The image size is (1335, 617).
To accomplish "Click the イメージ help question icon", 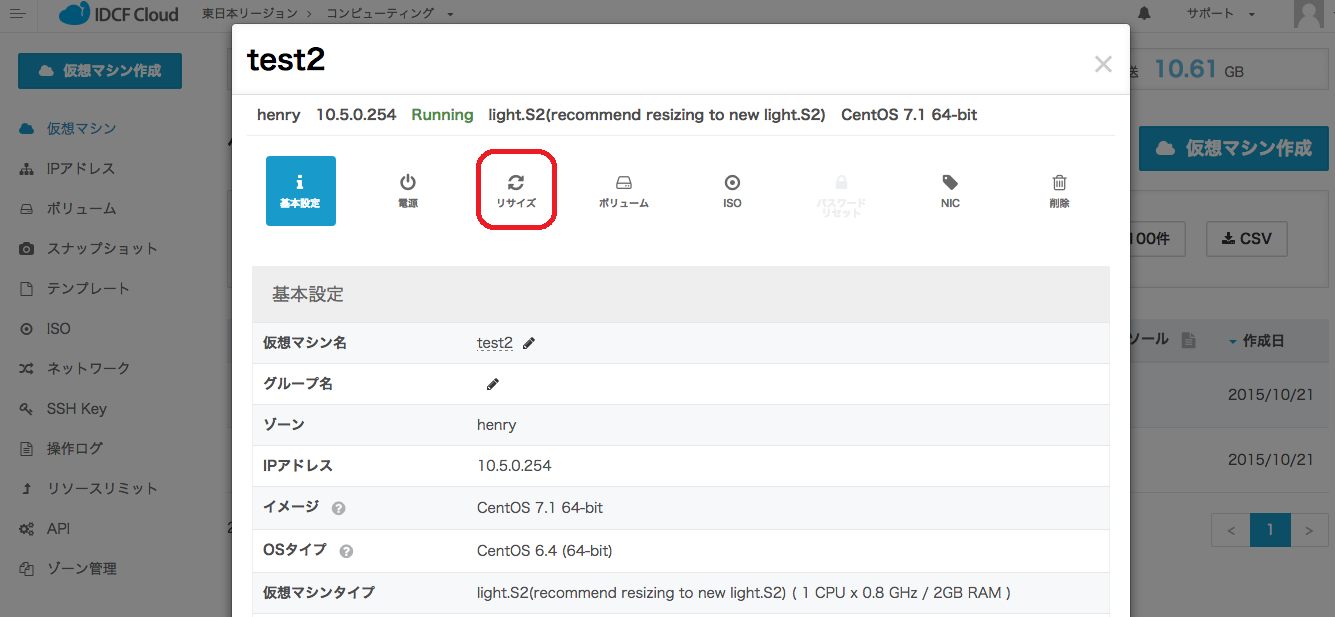I will tap(338, 508).
